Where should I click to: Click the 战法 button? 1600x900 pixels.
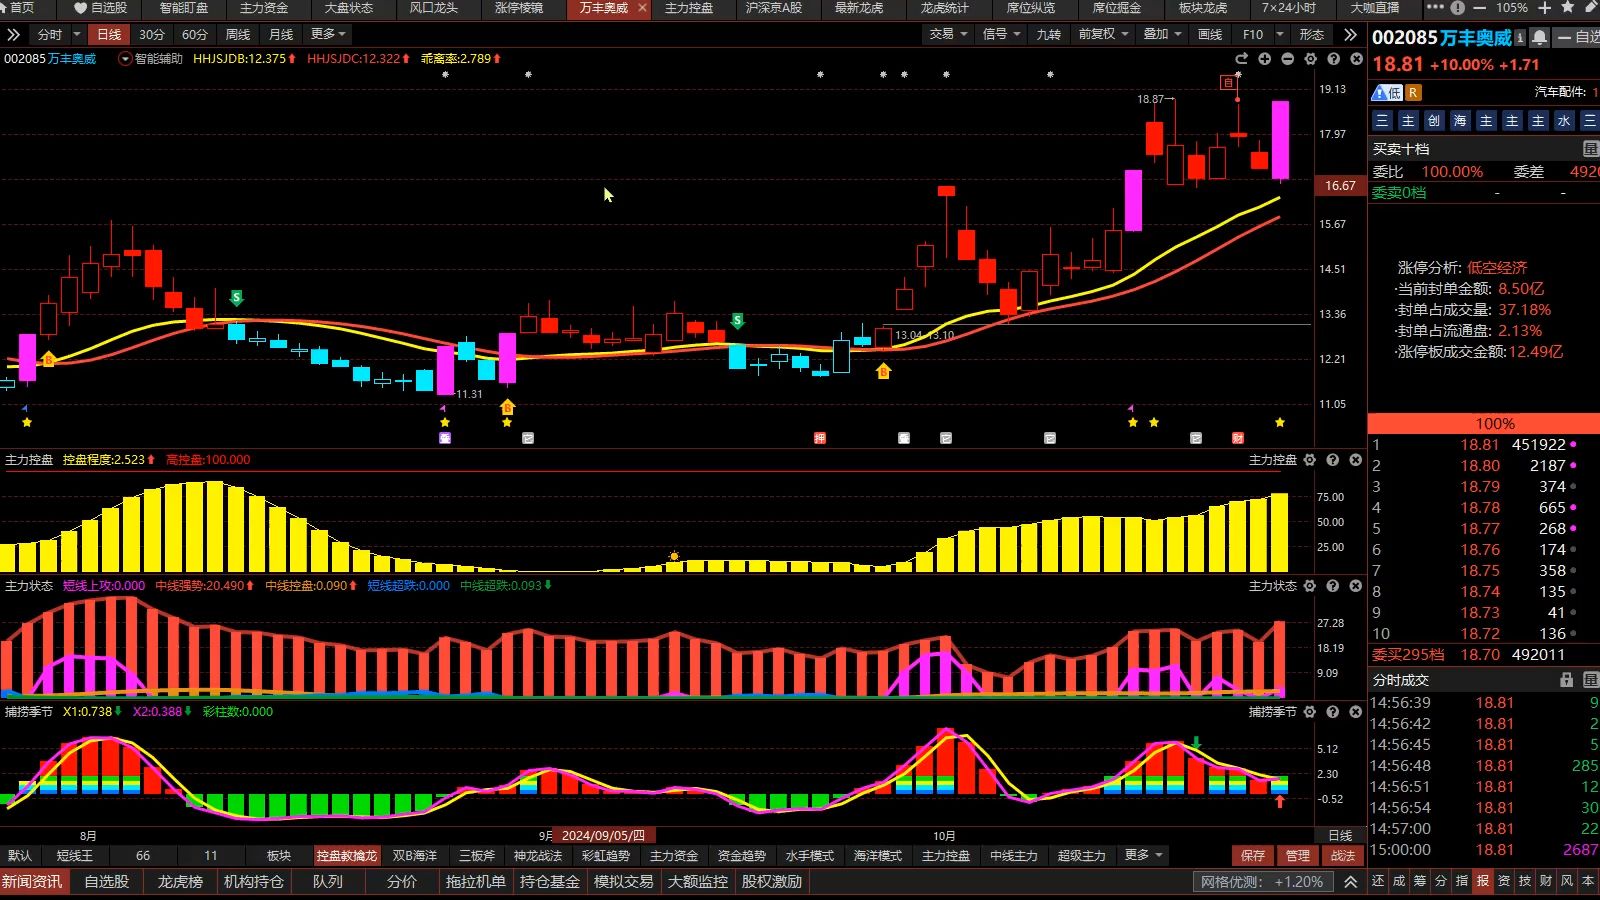[1343, 856]
